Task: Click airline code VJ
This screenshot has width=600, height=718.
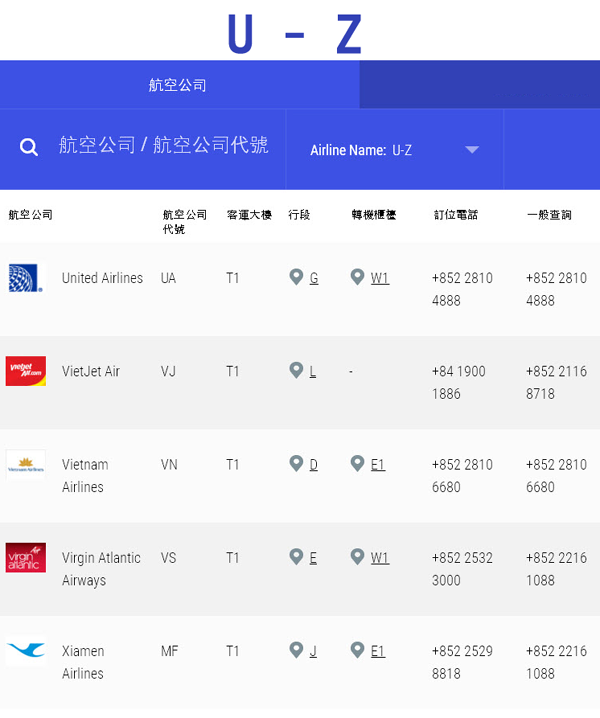Action: pos(168,371)
